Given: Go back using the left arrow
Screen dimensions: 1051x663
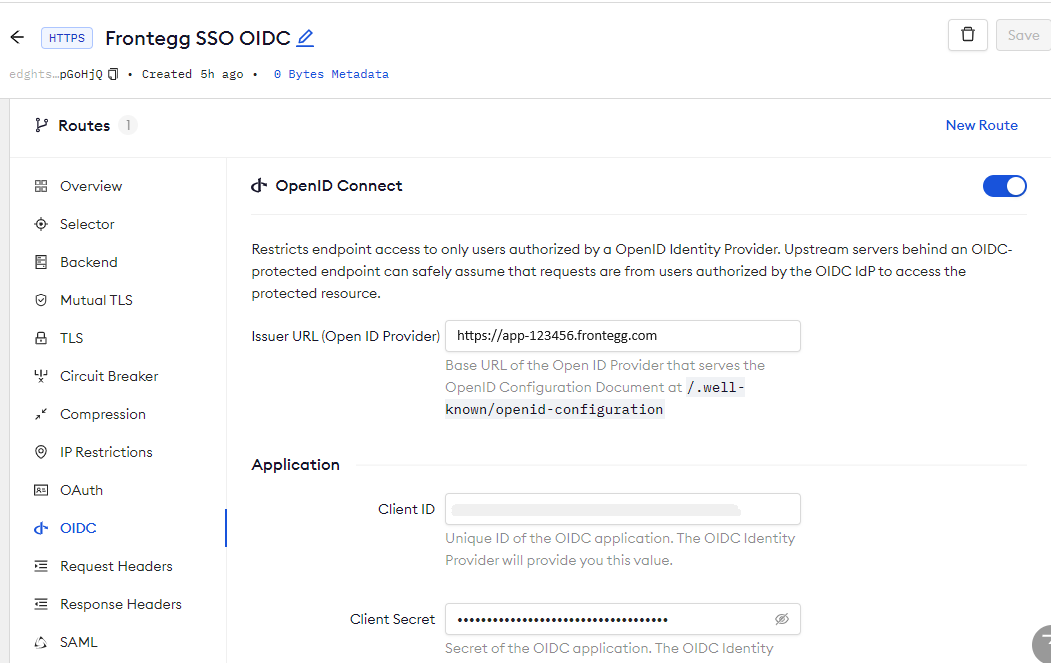Looking at the screenshot, I should click(x=16, y=36).
